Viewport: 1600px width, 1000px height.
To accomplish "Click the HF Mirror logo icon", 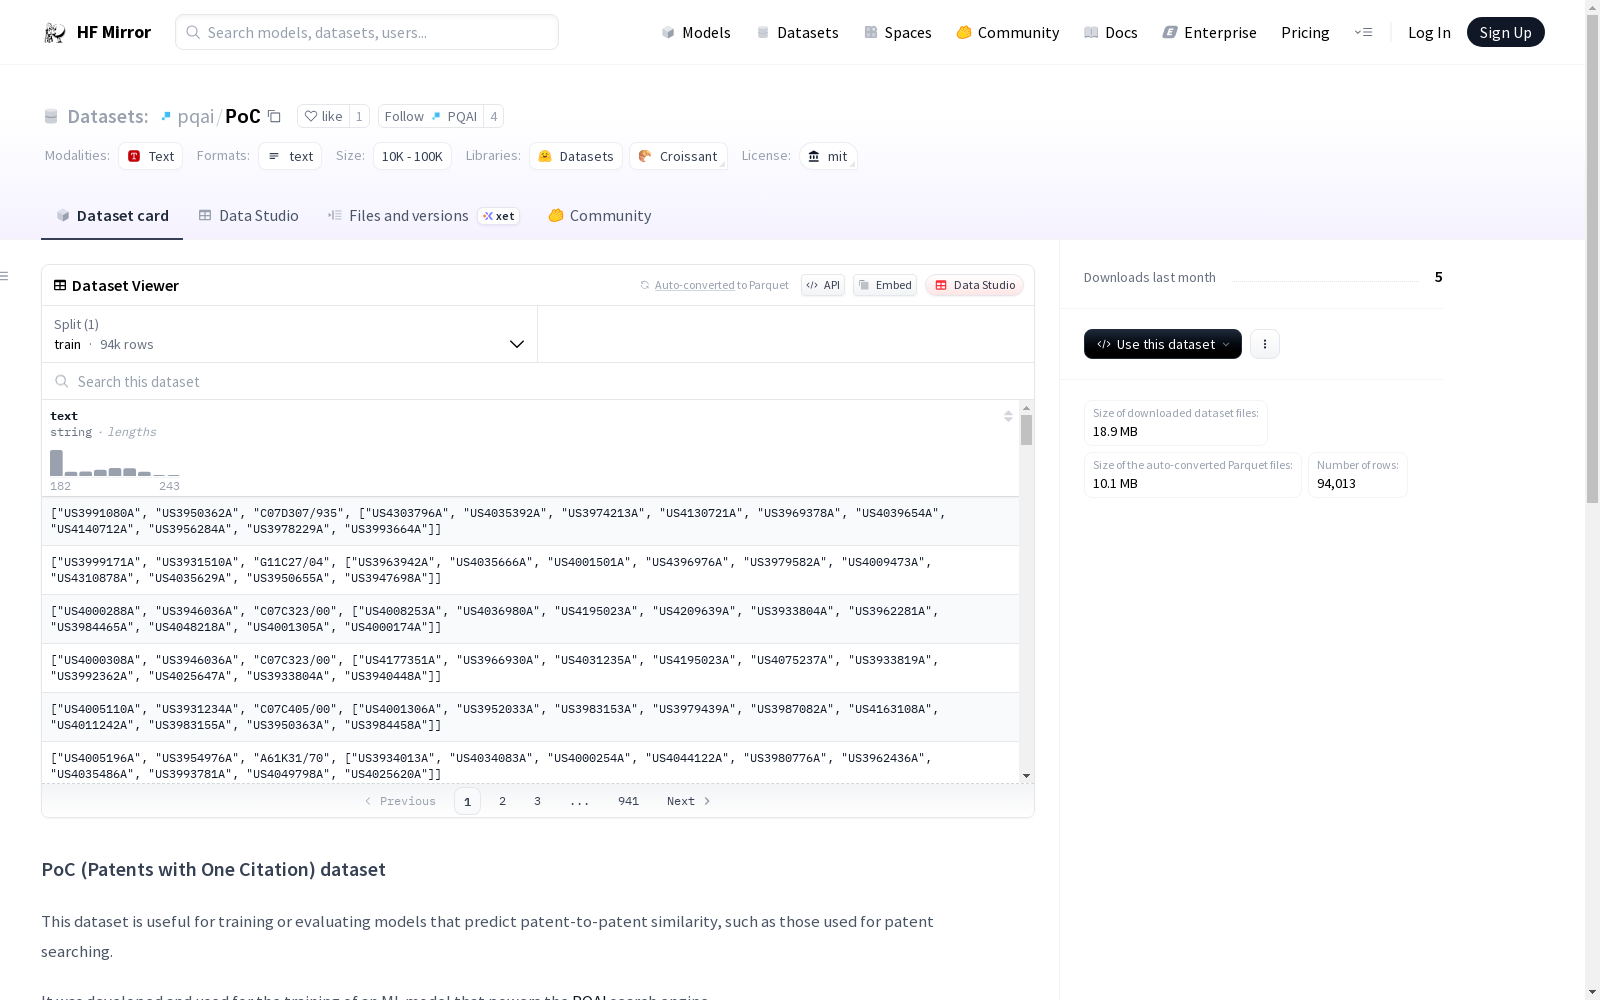I will (55, 32).
